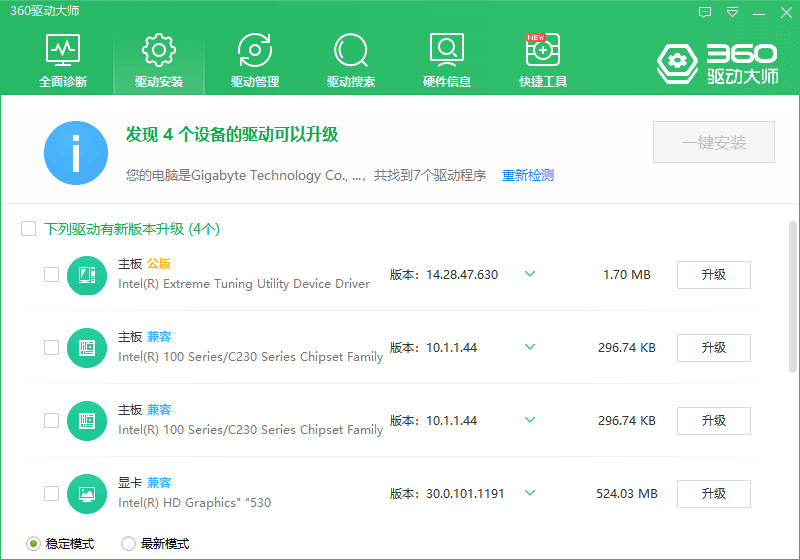
Task: Click the feedback message icon in the title bar
Action: pos(705,12)
